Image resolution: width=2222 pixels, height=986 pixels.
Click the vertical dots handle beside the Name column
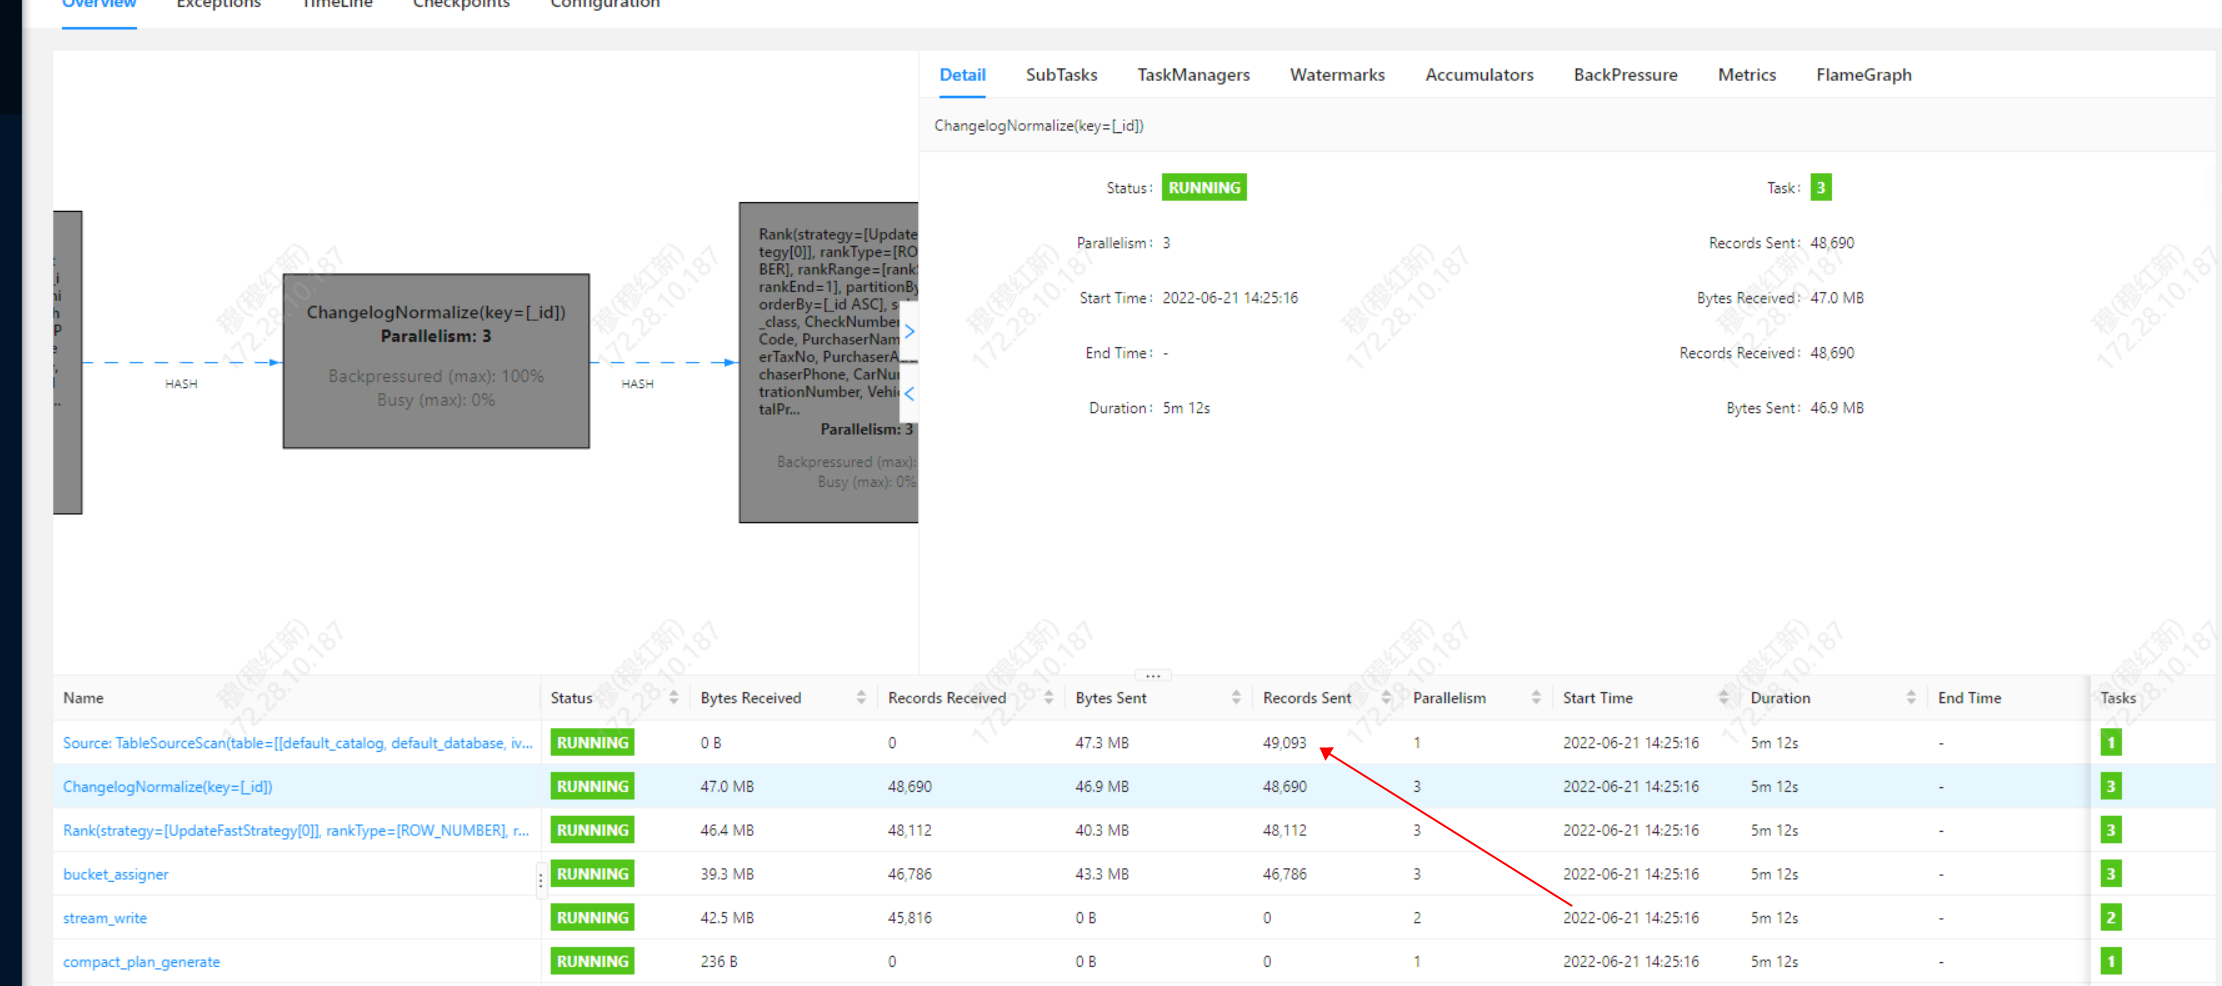tap(541, 881)
